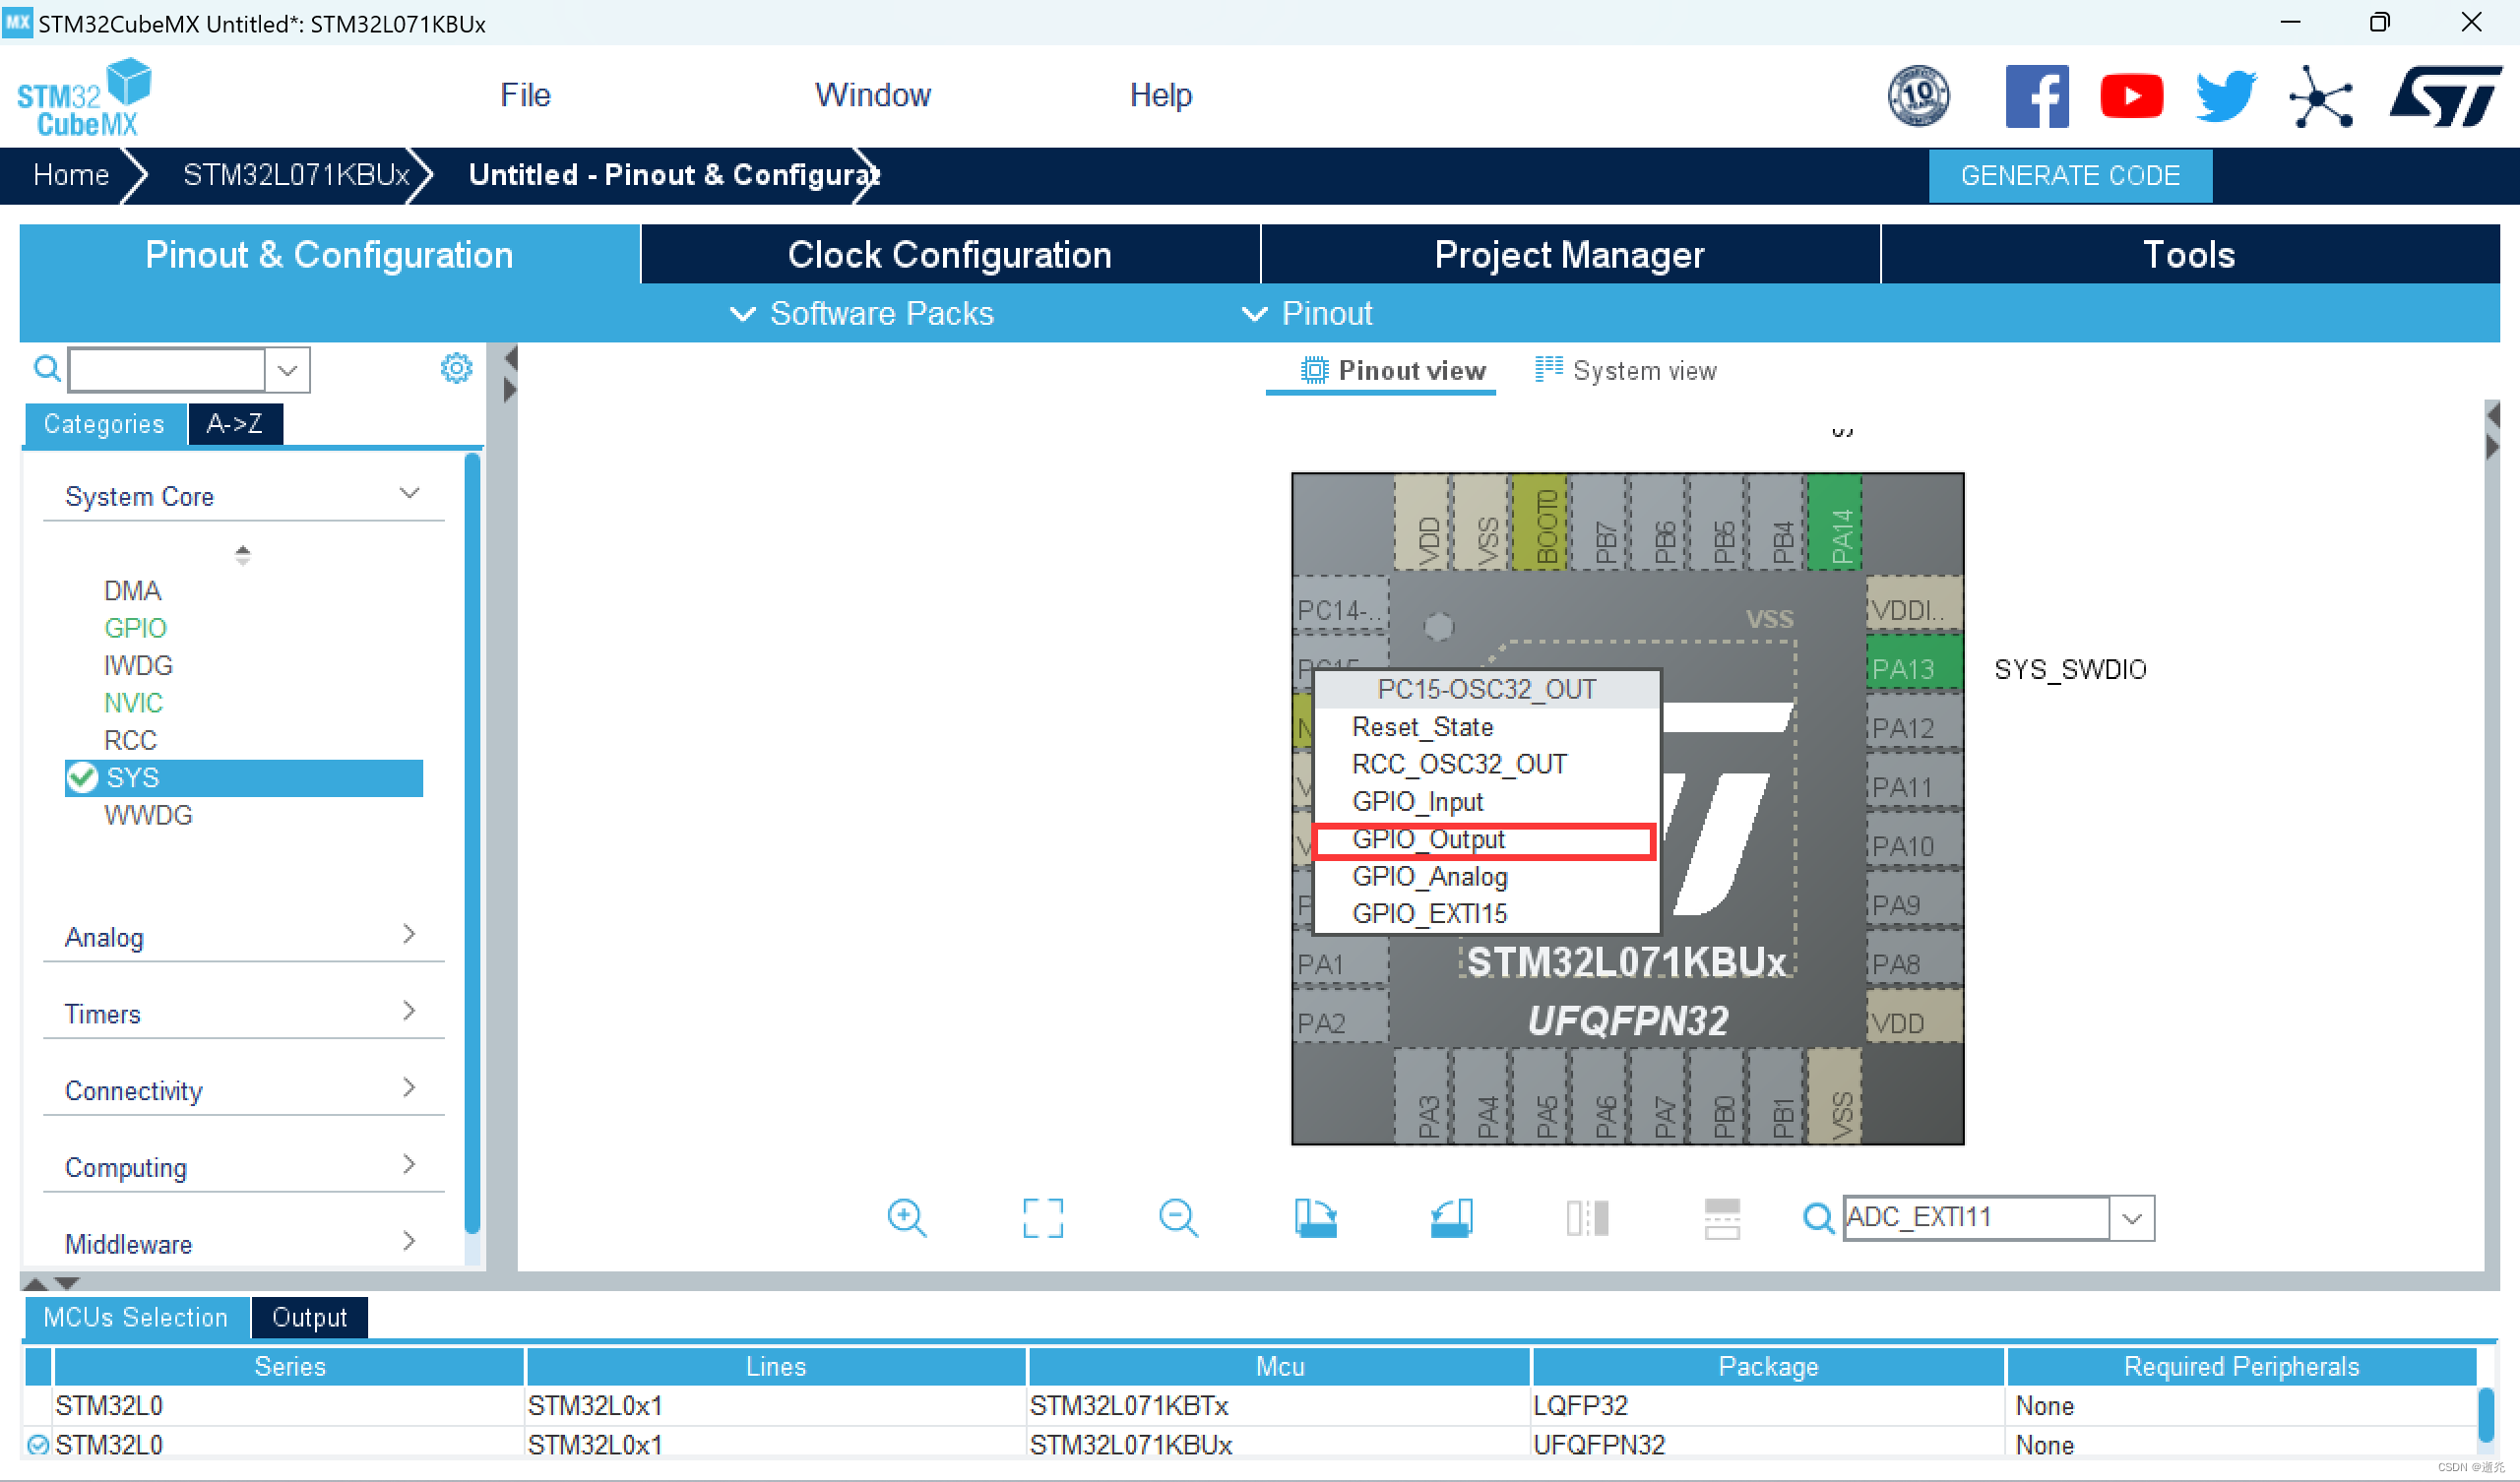
Task: Click the categories panel vertical scrollbar
Action: 472,845
